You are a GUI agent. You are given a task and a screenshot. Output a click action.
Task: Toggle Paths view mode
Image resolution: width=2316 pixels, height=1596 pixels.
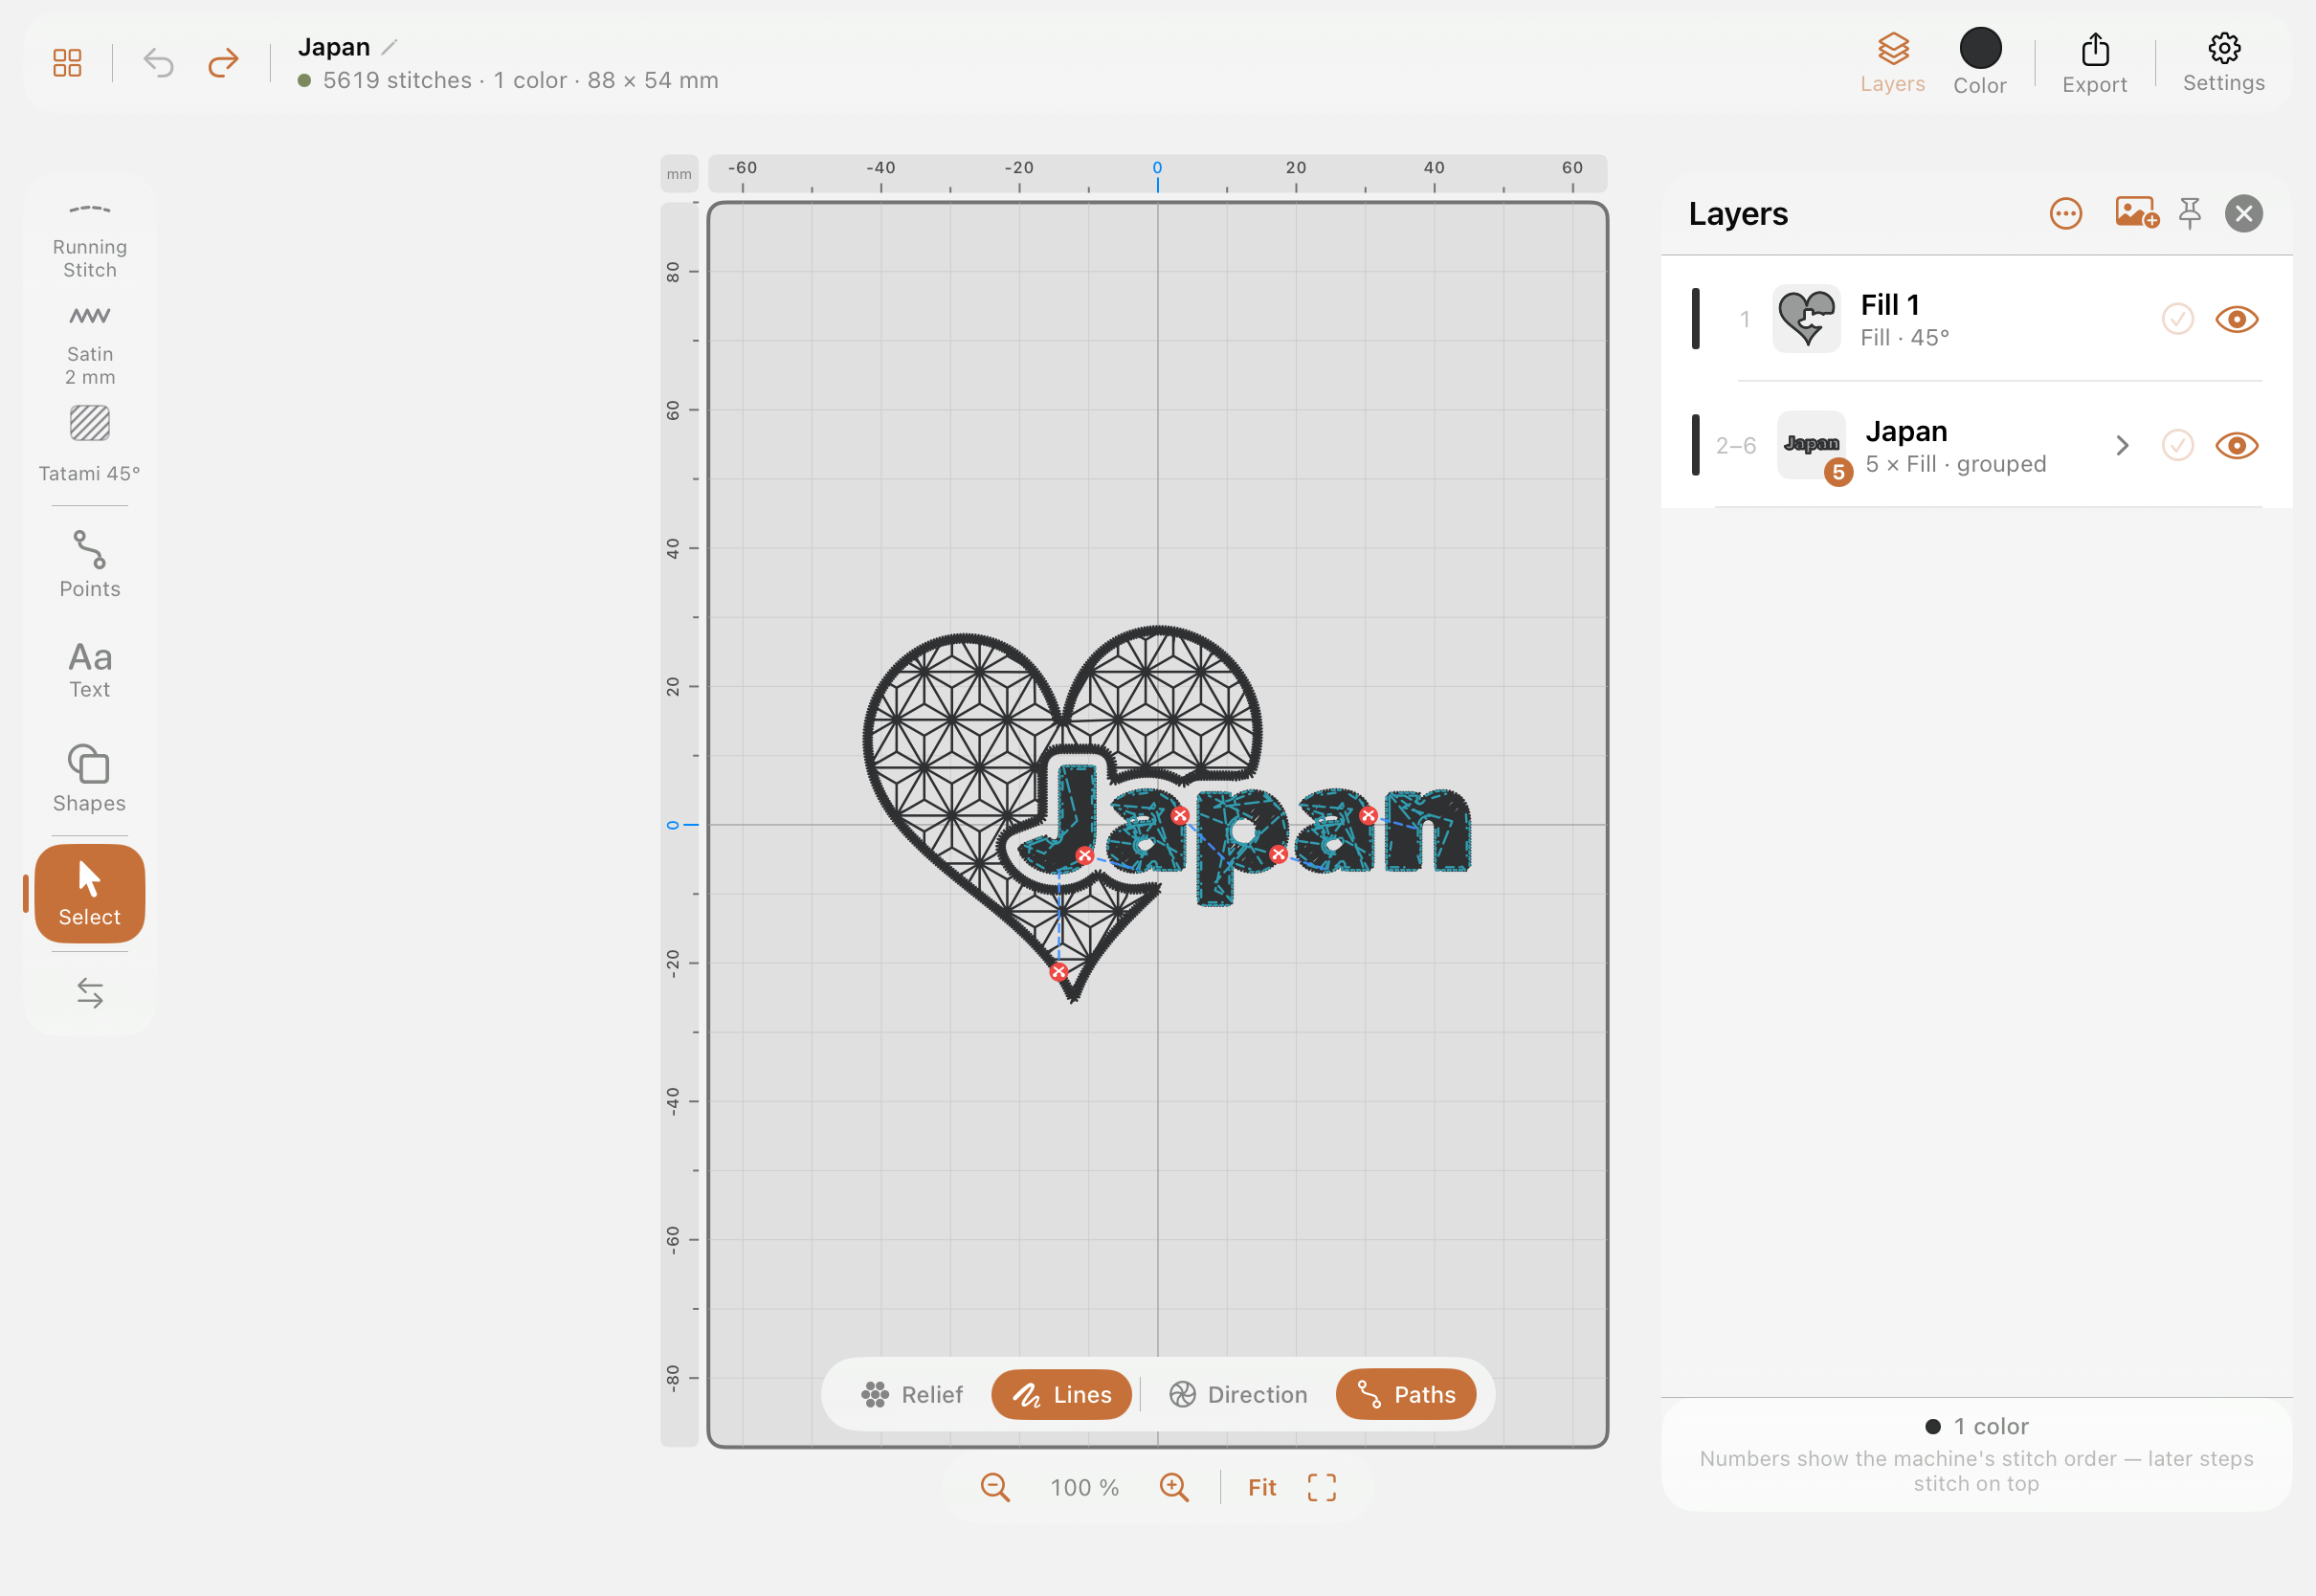click(1405, 1394)
